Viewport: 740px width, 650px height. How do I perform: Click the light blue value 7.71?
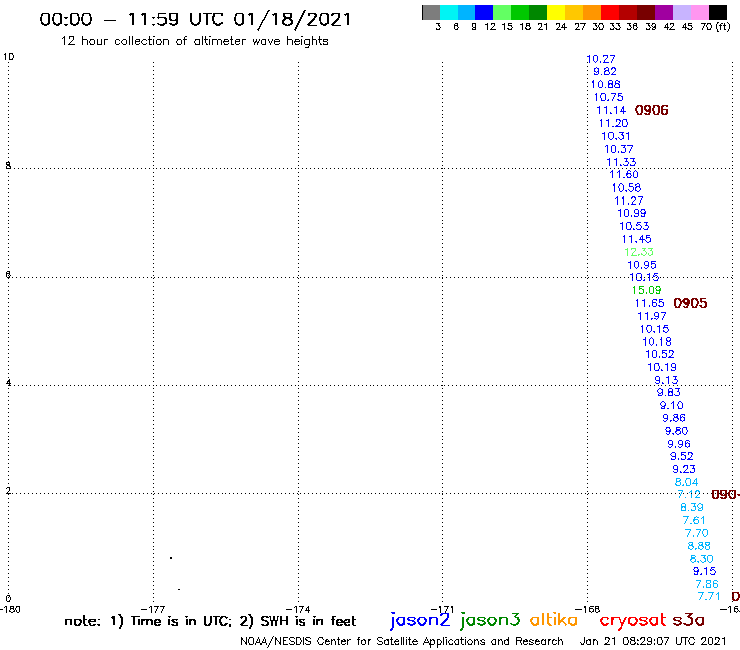[x=709, y=597]
